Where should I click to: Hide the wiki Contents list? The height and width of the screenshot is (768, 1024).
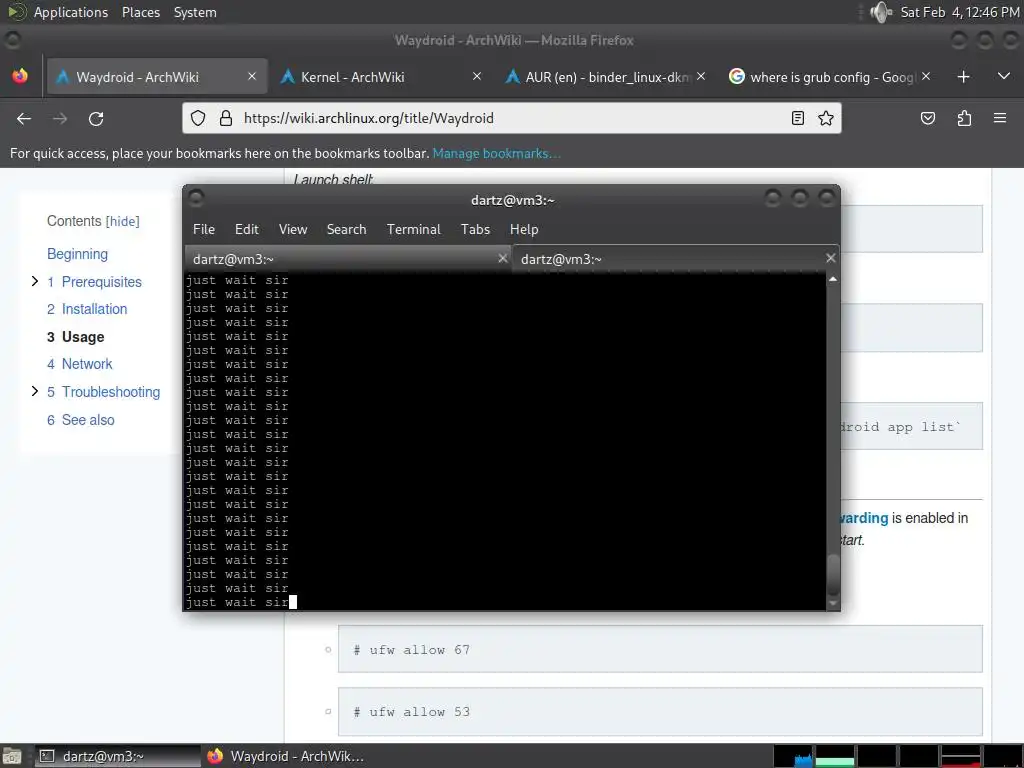(123, 221)
